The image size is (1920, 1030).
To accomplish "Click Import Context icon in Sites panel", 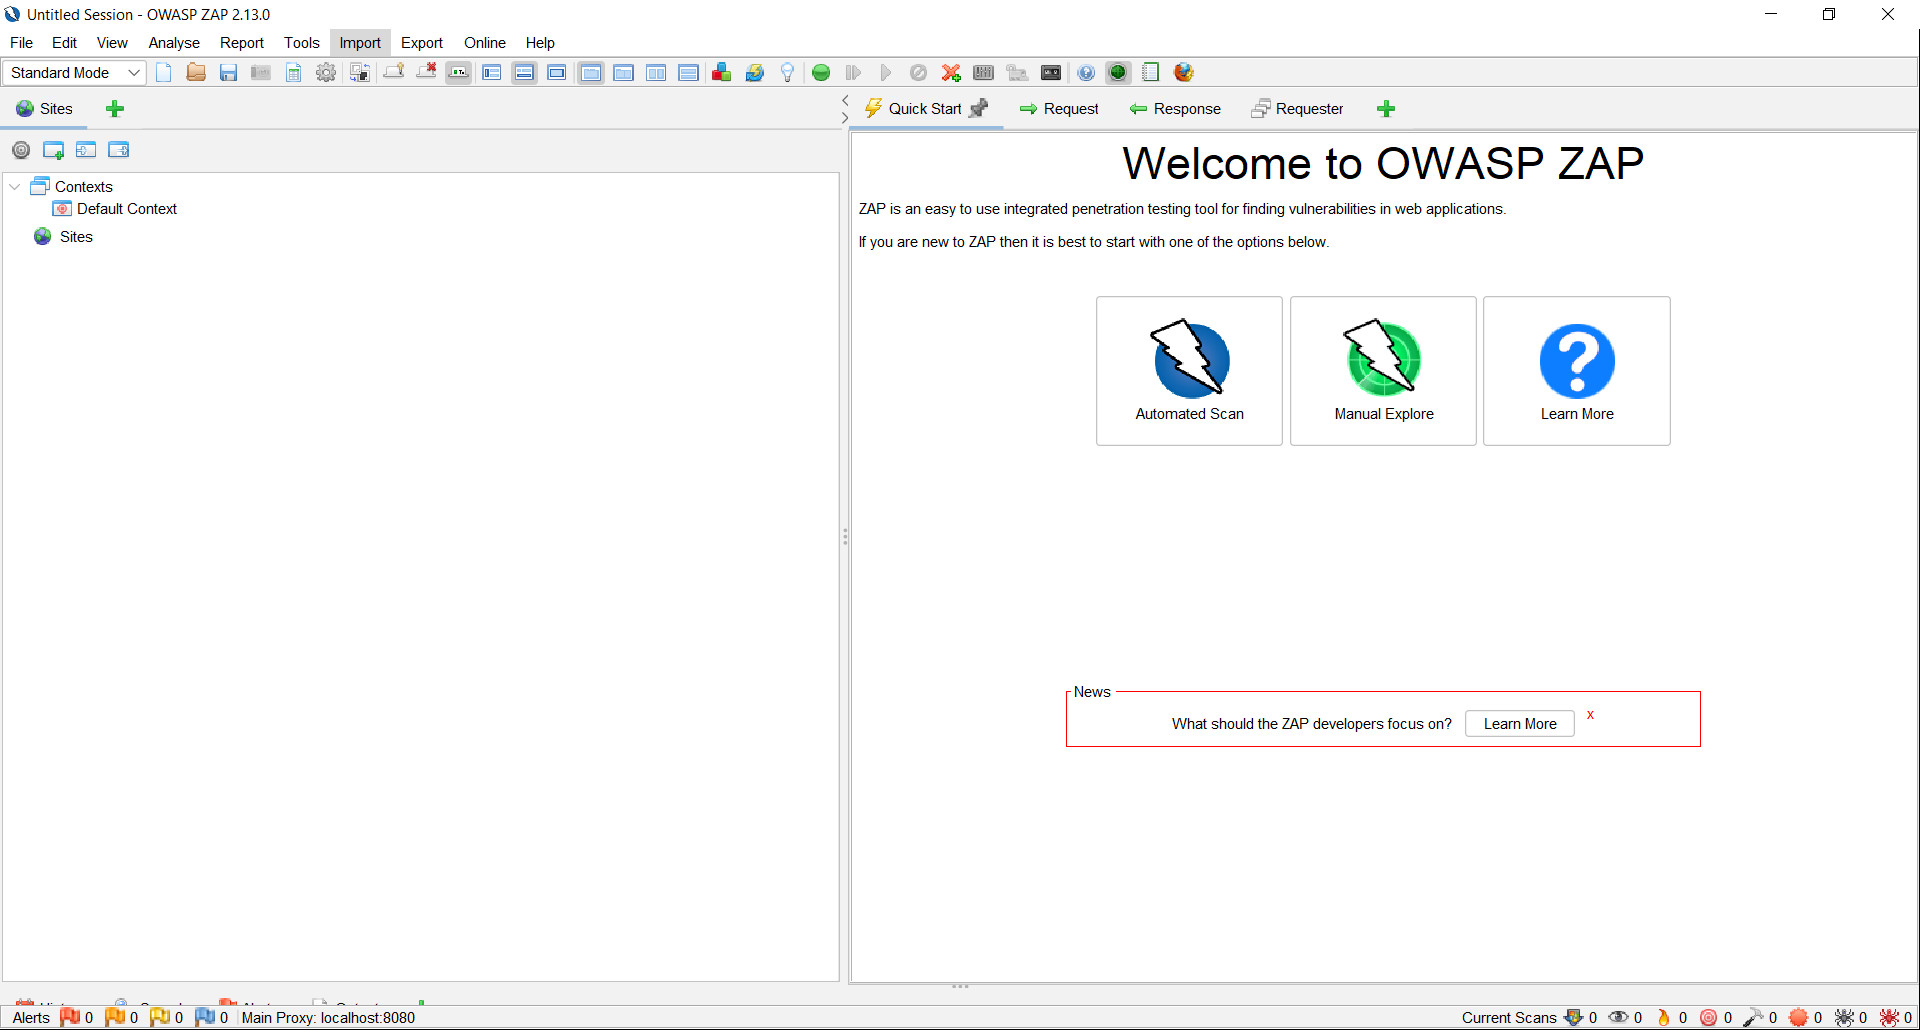I will click(x=86, y=150).
